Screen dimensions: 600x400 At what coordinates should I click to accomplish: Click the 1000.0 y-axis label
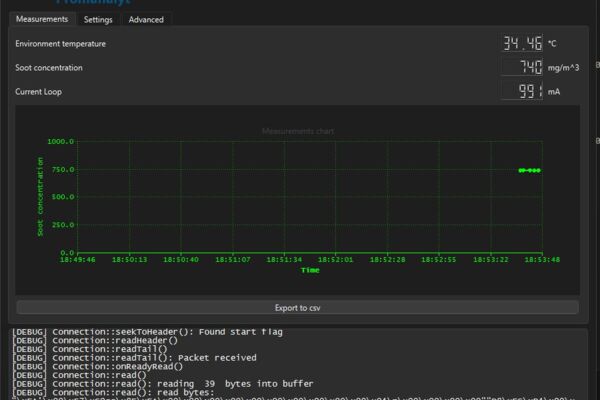click(x=60, y=142)
